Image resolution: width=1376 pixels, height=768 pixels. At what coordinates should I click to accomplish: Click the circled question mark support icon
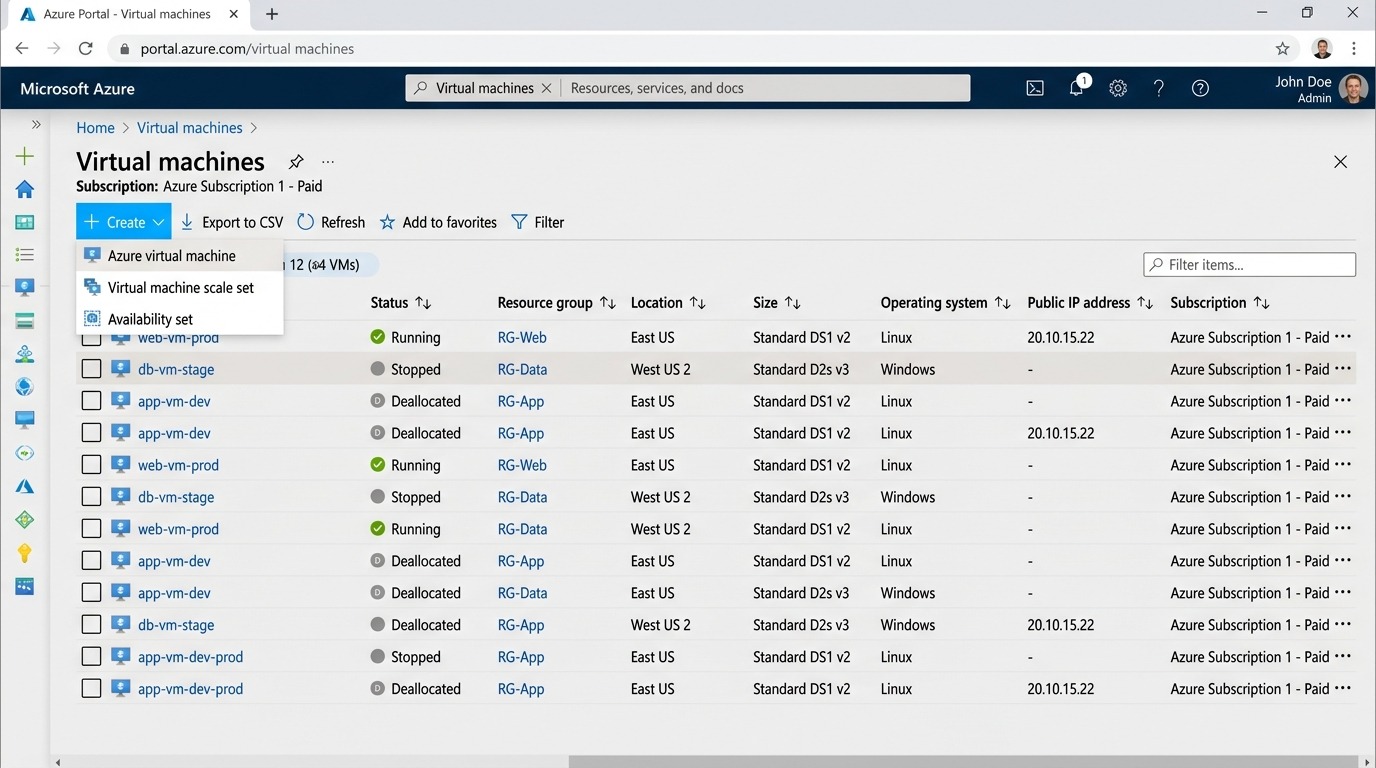coord(1201,88)
